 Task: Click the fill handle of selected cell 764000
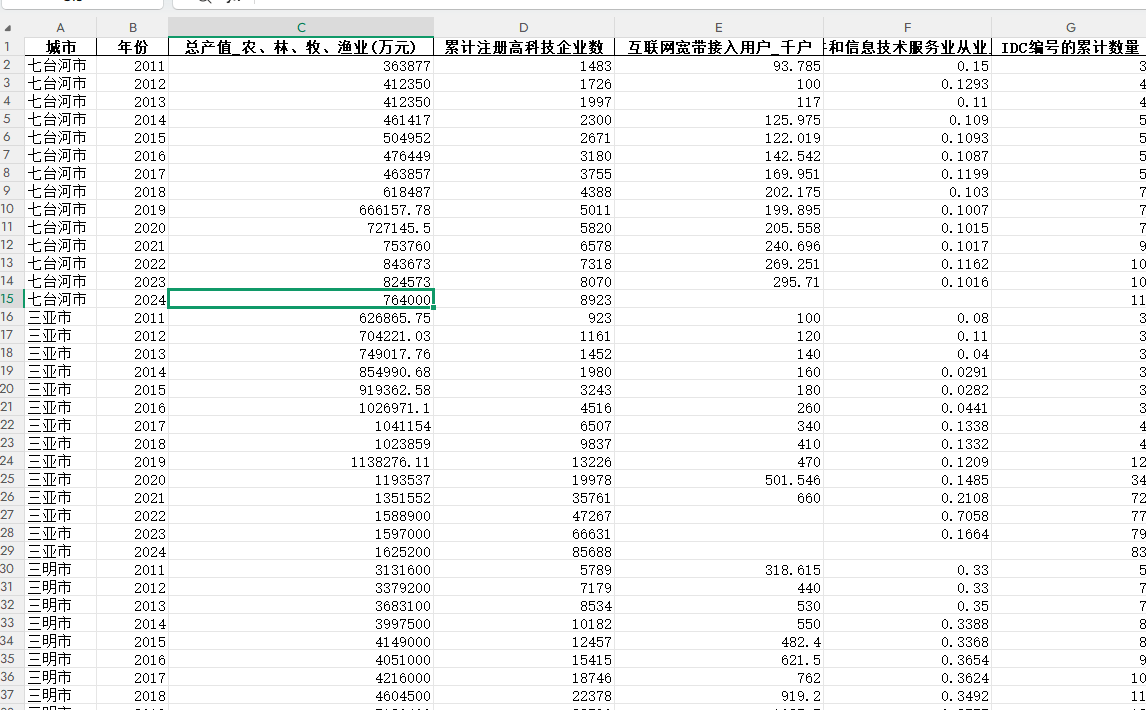[433, 308]
